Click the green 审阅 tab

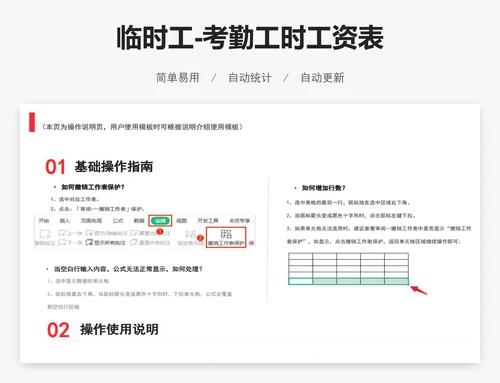tap(160, 221)
